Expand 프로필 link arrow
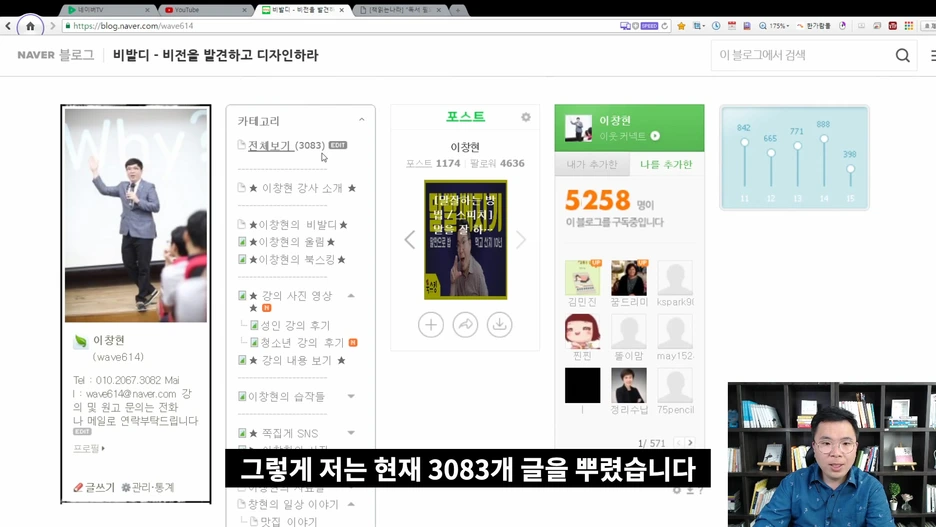Image resolution: width=936 pixels, height=527 pixels. tap(103, 448)
